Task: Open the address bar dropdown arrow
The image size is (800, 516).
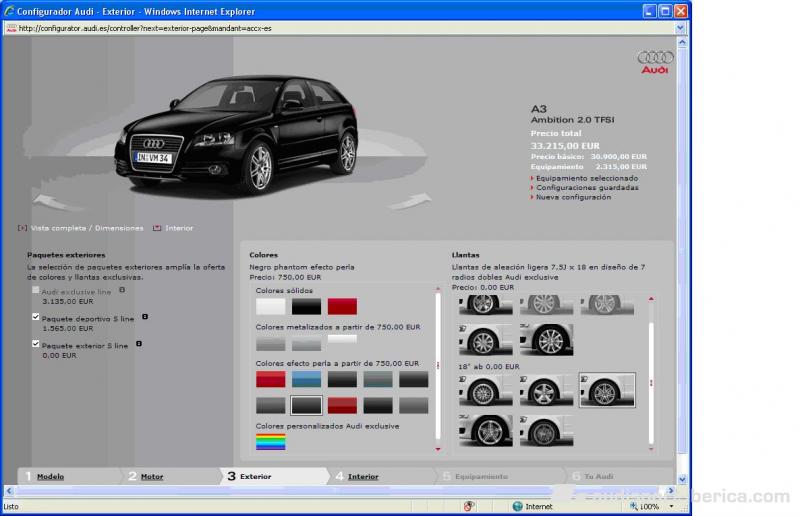Action: (x=680, y=29)
